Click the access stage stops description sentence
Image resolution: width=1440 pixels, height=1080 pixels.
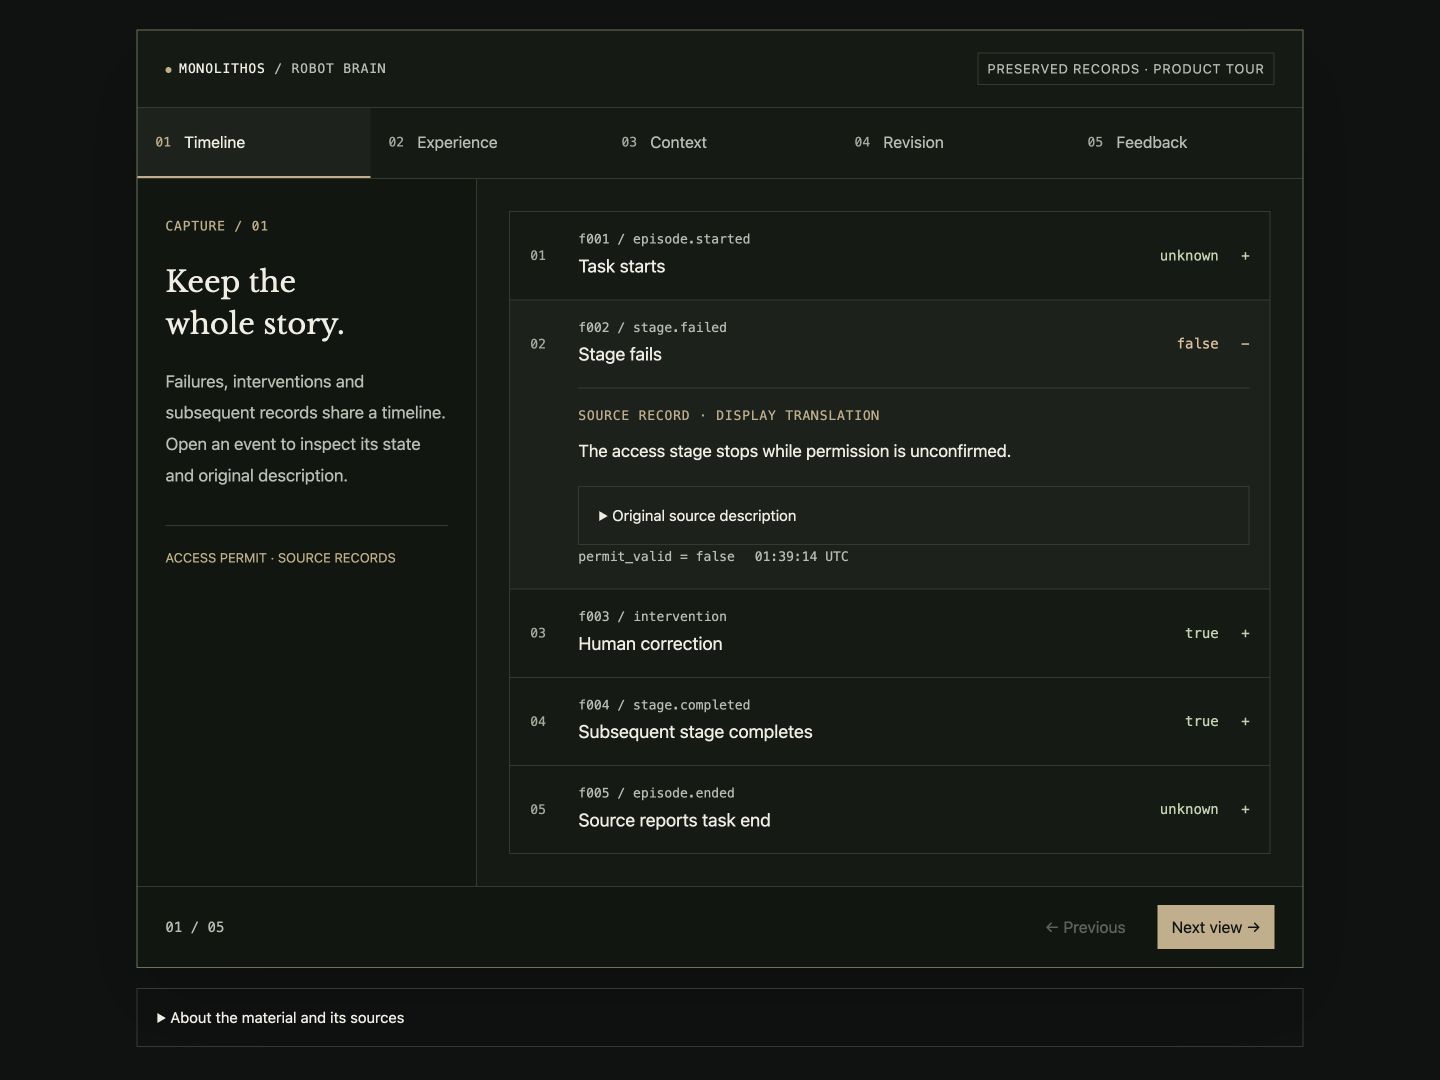coord(794,451)
